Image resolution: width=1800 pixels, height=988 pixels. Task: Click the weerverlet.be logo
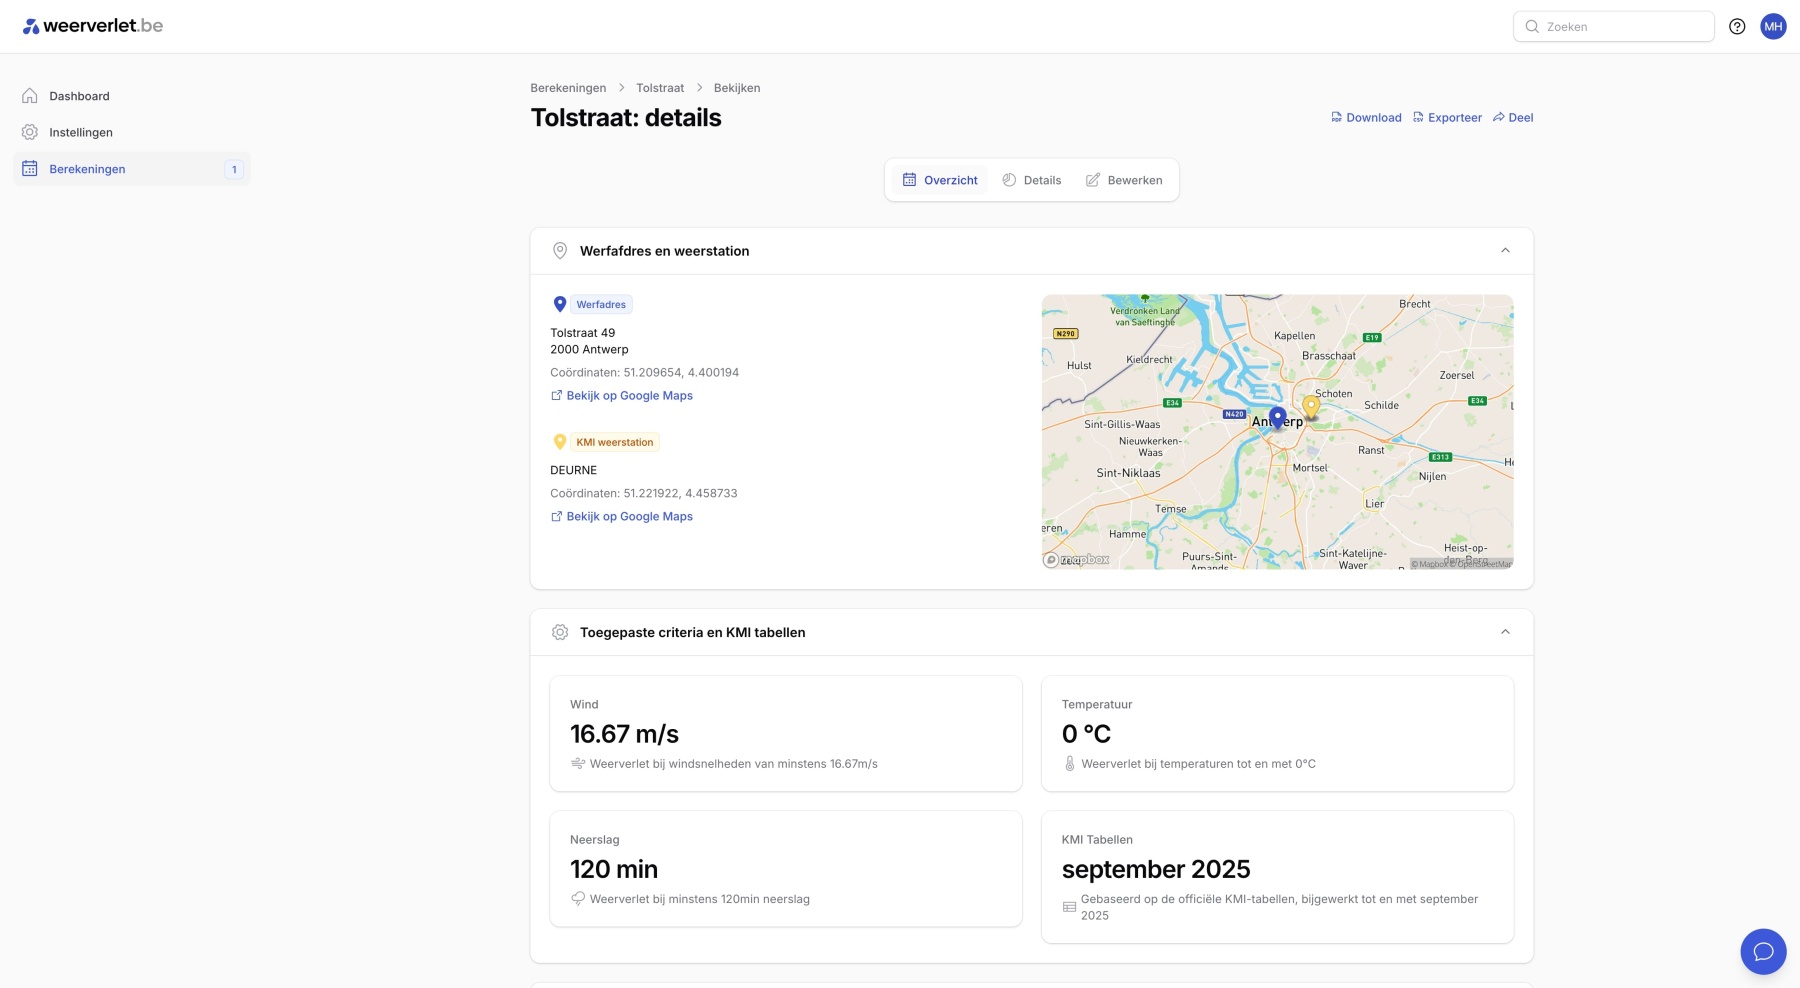coord(93,26)
